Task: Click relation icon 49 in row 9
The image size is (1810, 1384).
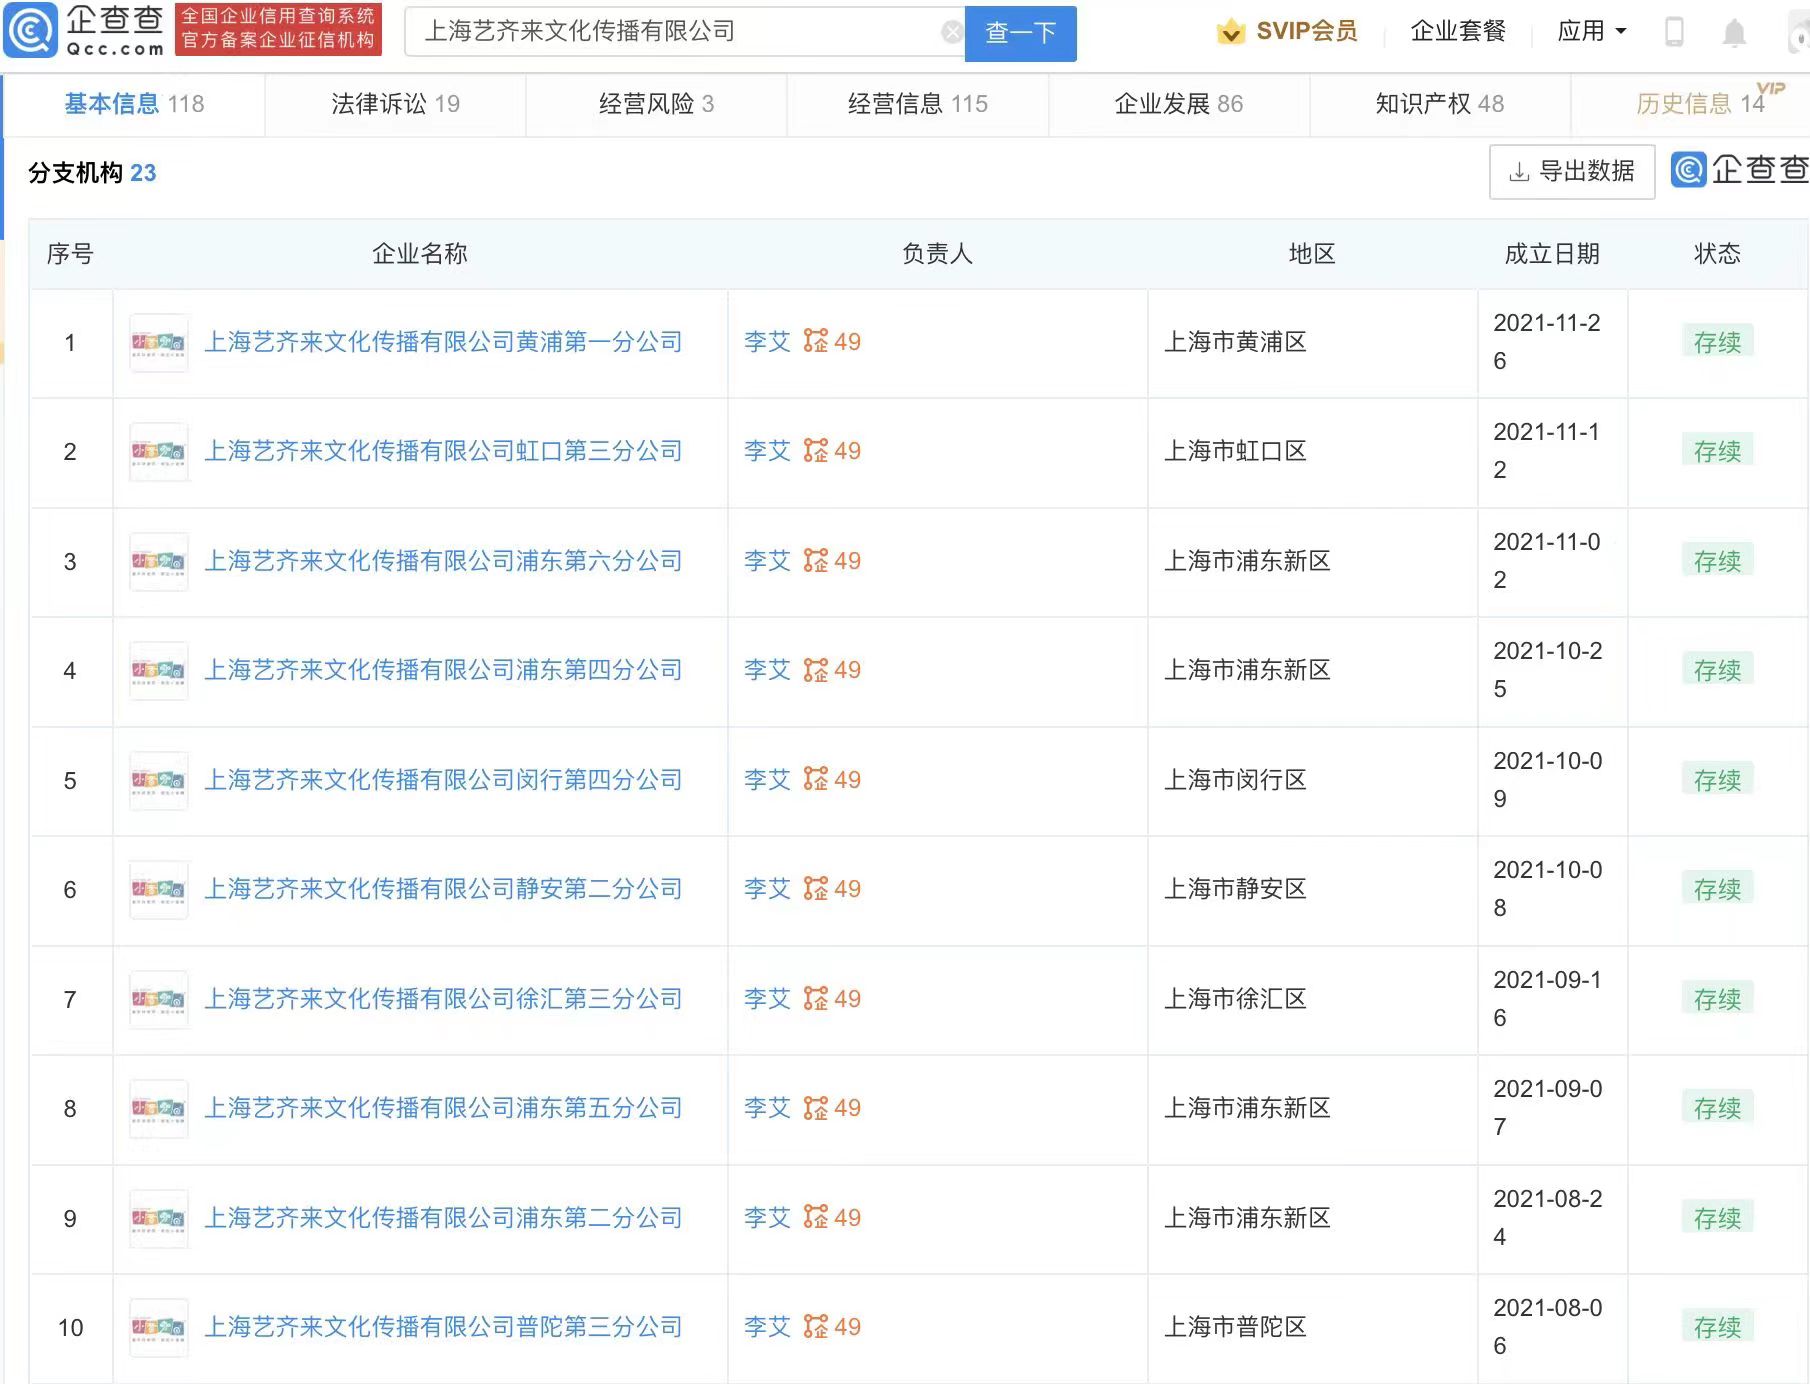Action: (832, 1218)
